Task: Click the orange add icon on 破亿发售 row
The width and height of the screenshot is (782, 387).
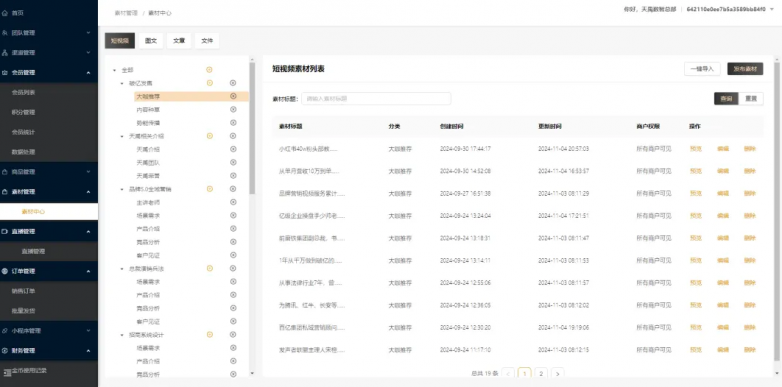Action: [209, 83]
